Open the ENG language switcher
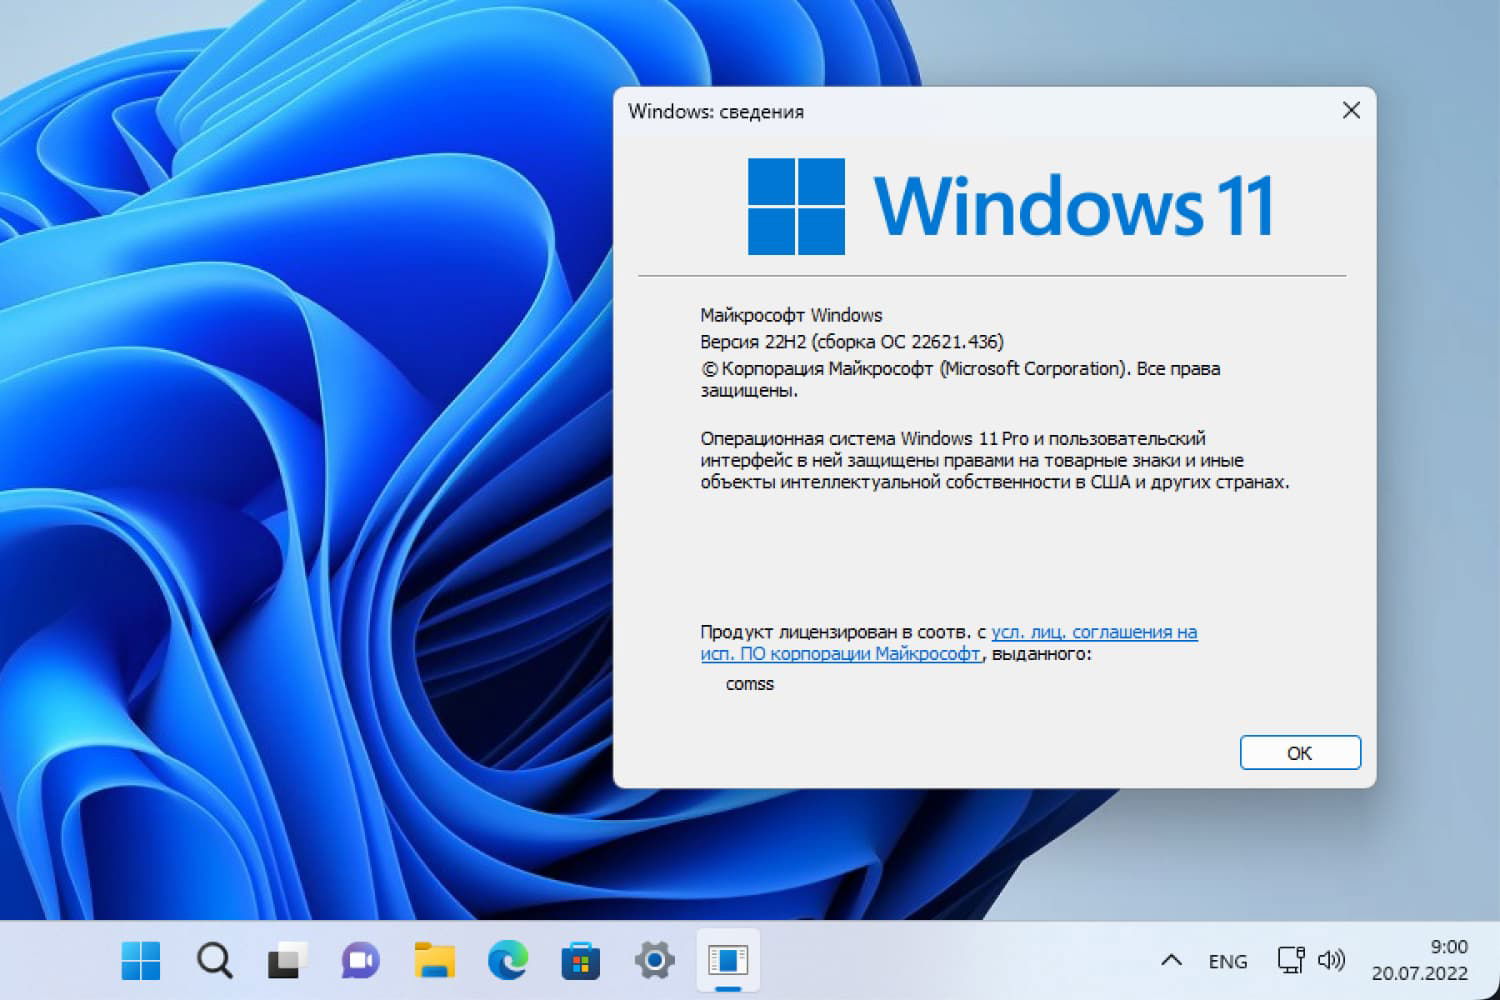Screen dimensions: 1500x1000 [1227, 960]
